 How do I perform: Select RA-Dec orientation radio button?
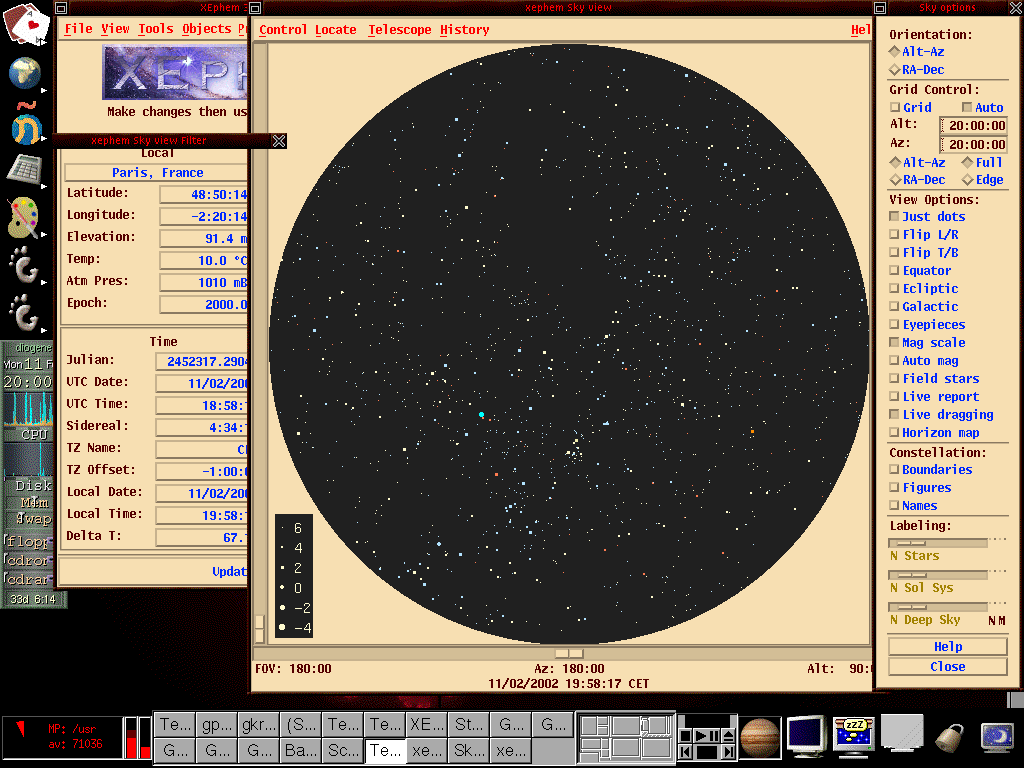click(894, 70)
